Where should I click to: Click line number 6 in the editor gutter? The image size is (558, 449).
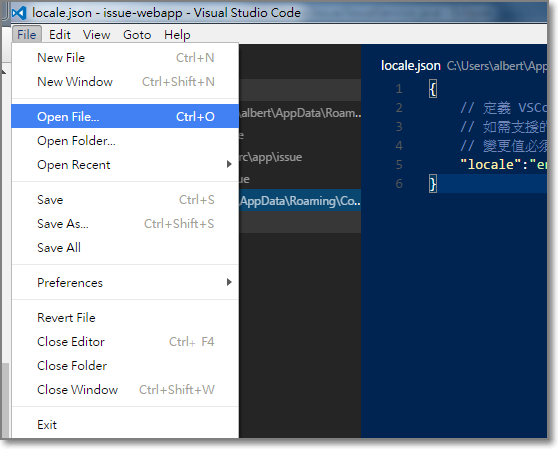399,184
